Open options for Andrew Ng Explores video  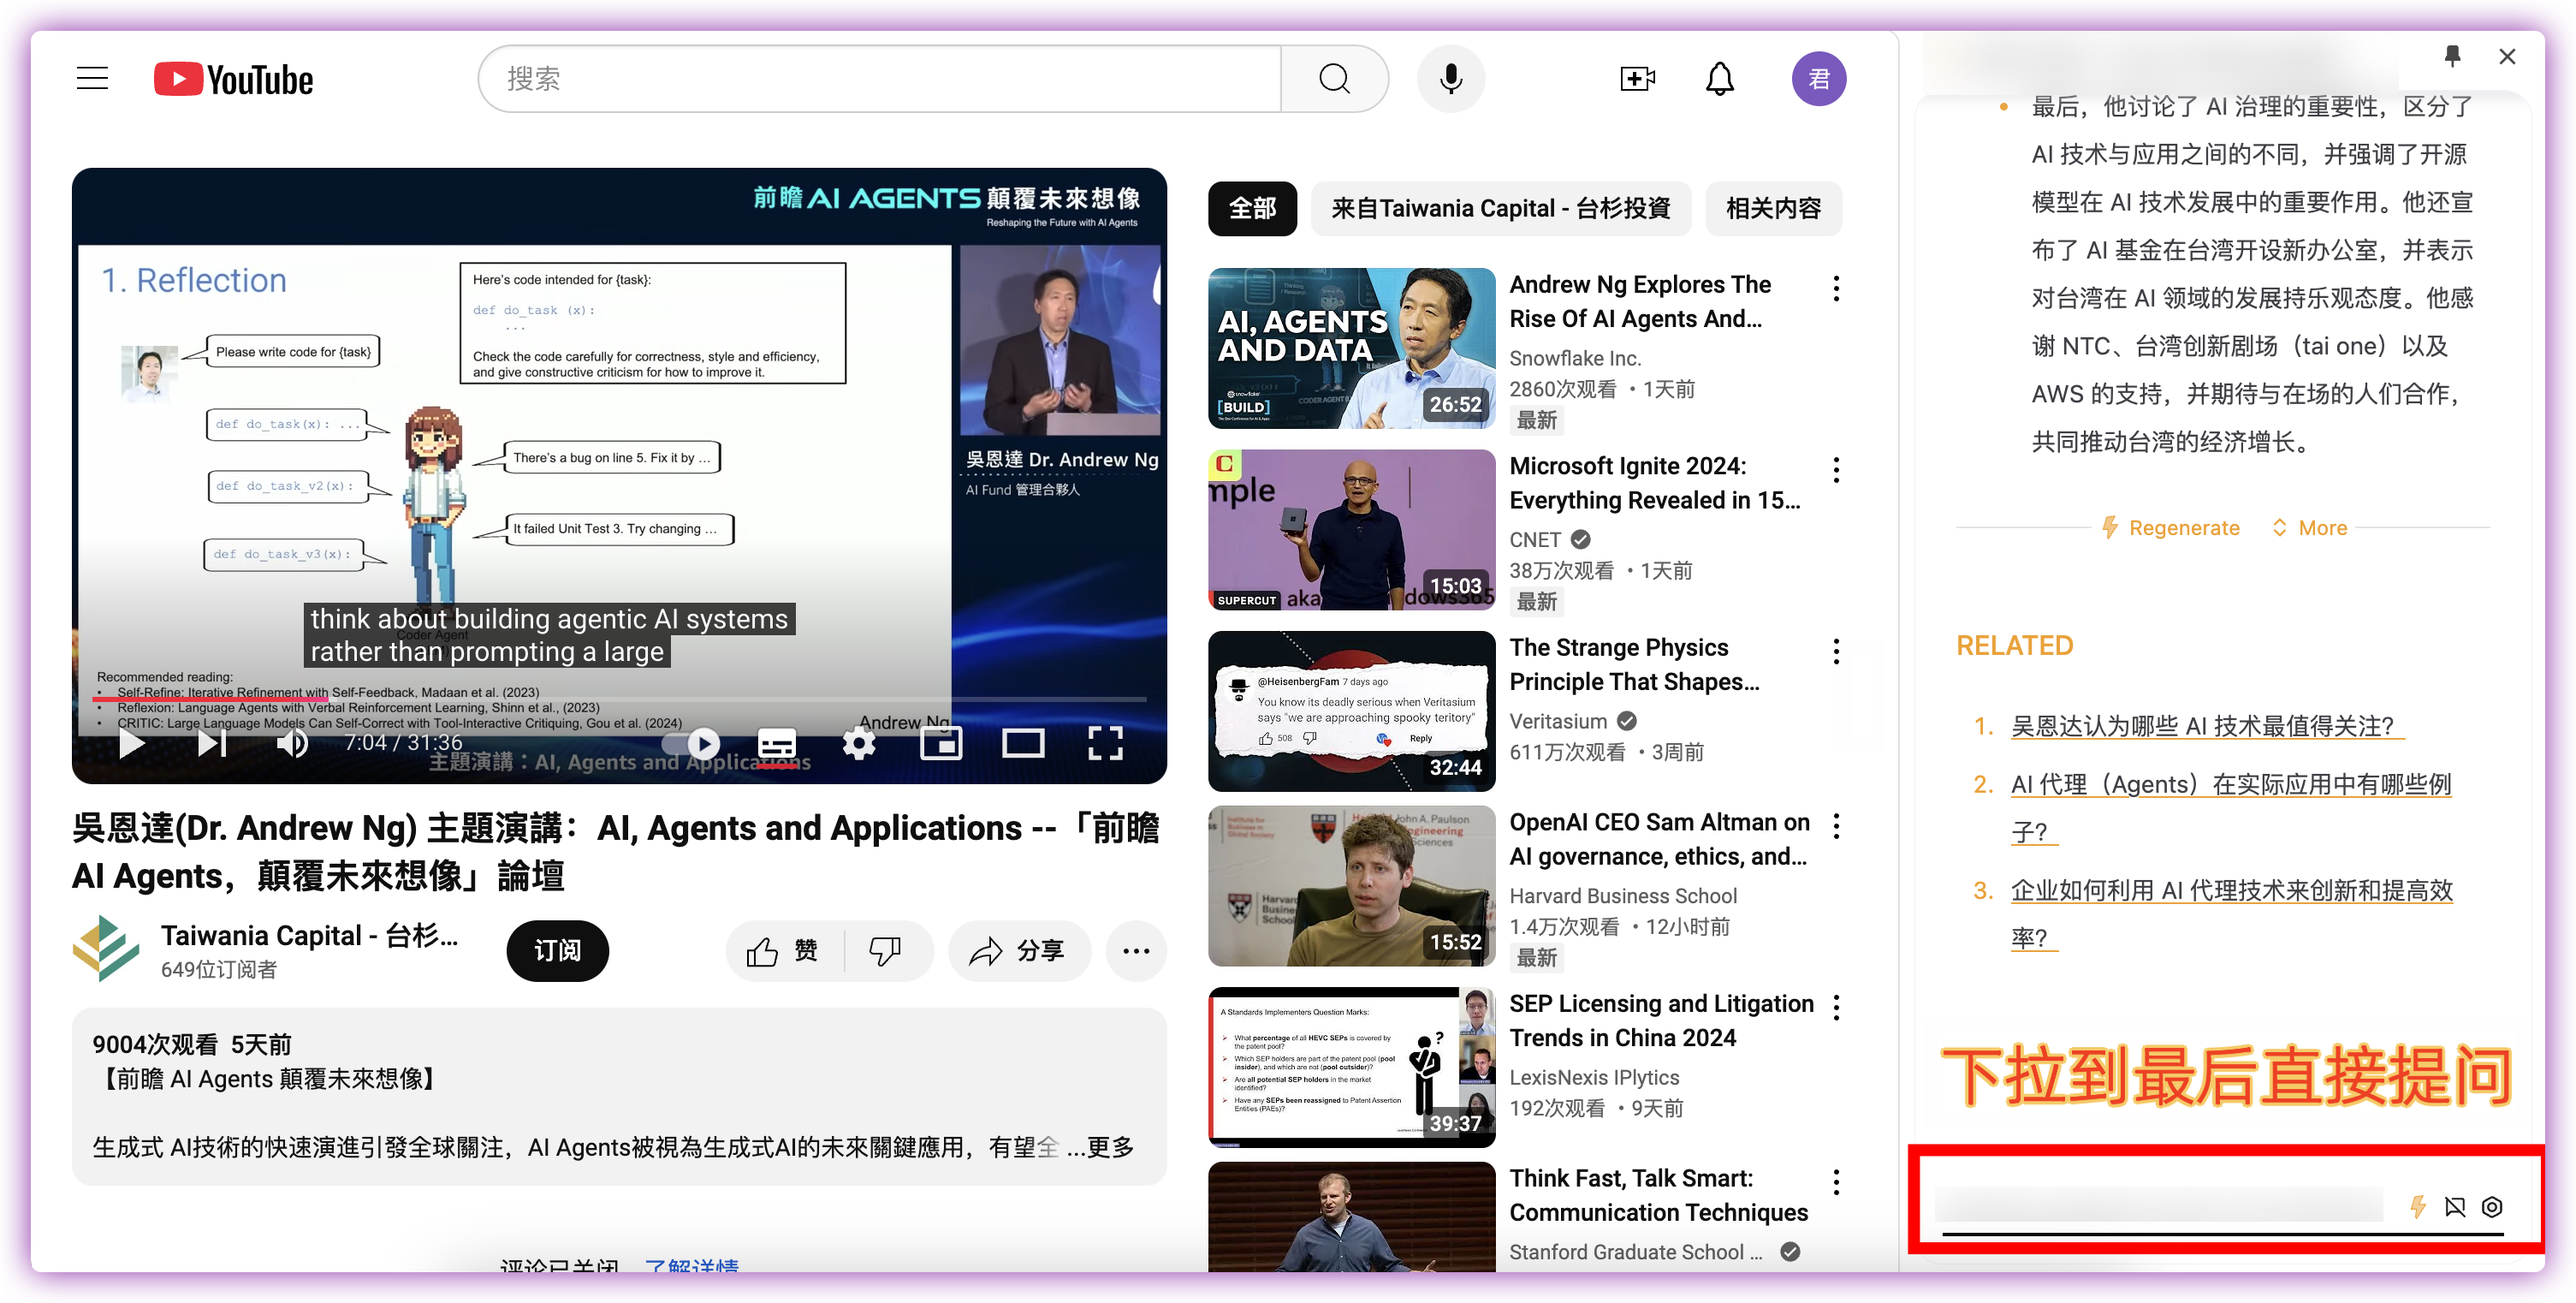(1835, 289)
